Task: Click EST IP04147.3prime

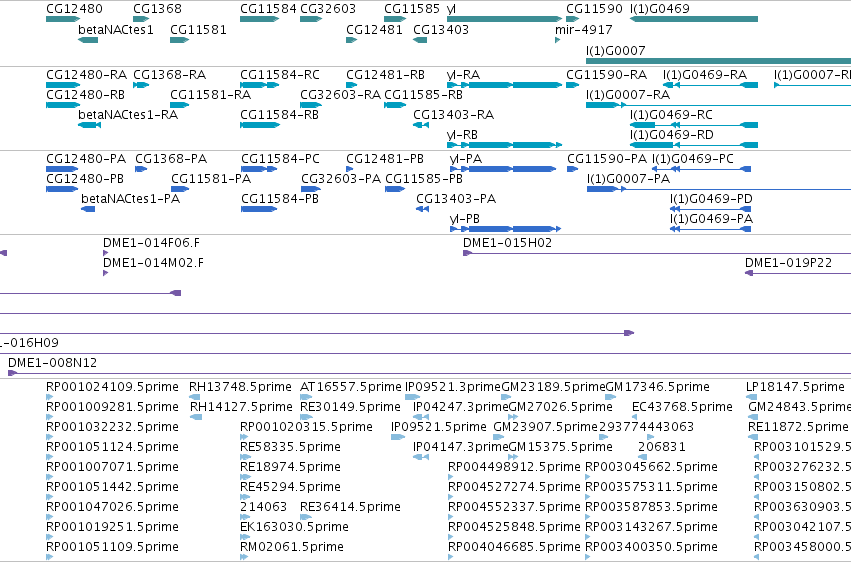Action: tap(421, 457)
